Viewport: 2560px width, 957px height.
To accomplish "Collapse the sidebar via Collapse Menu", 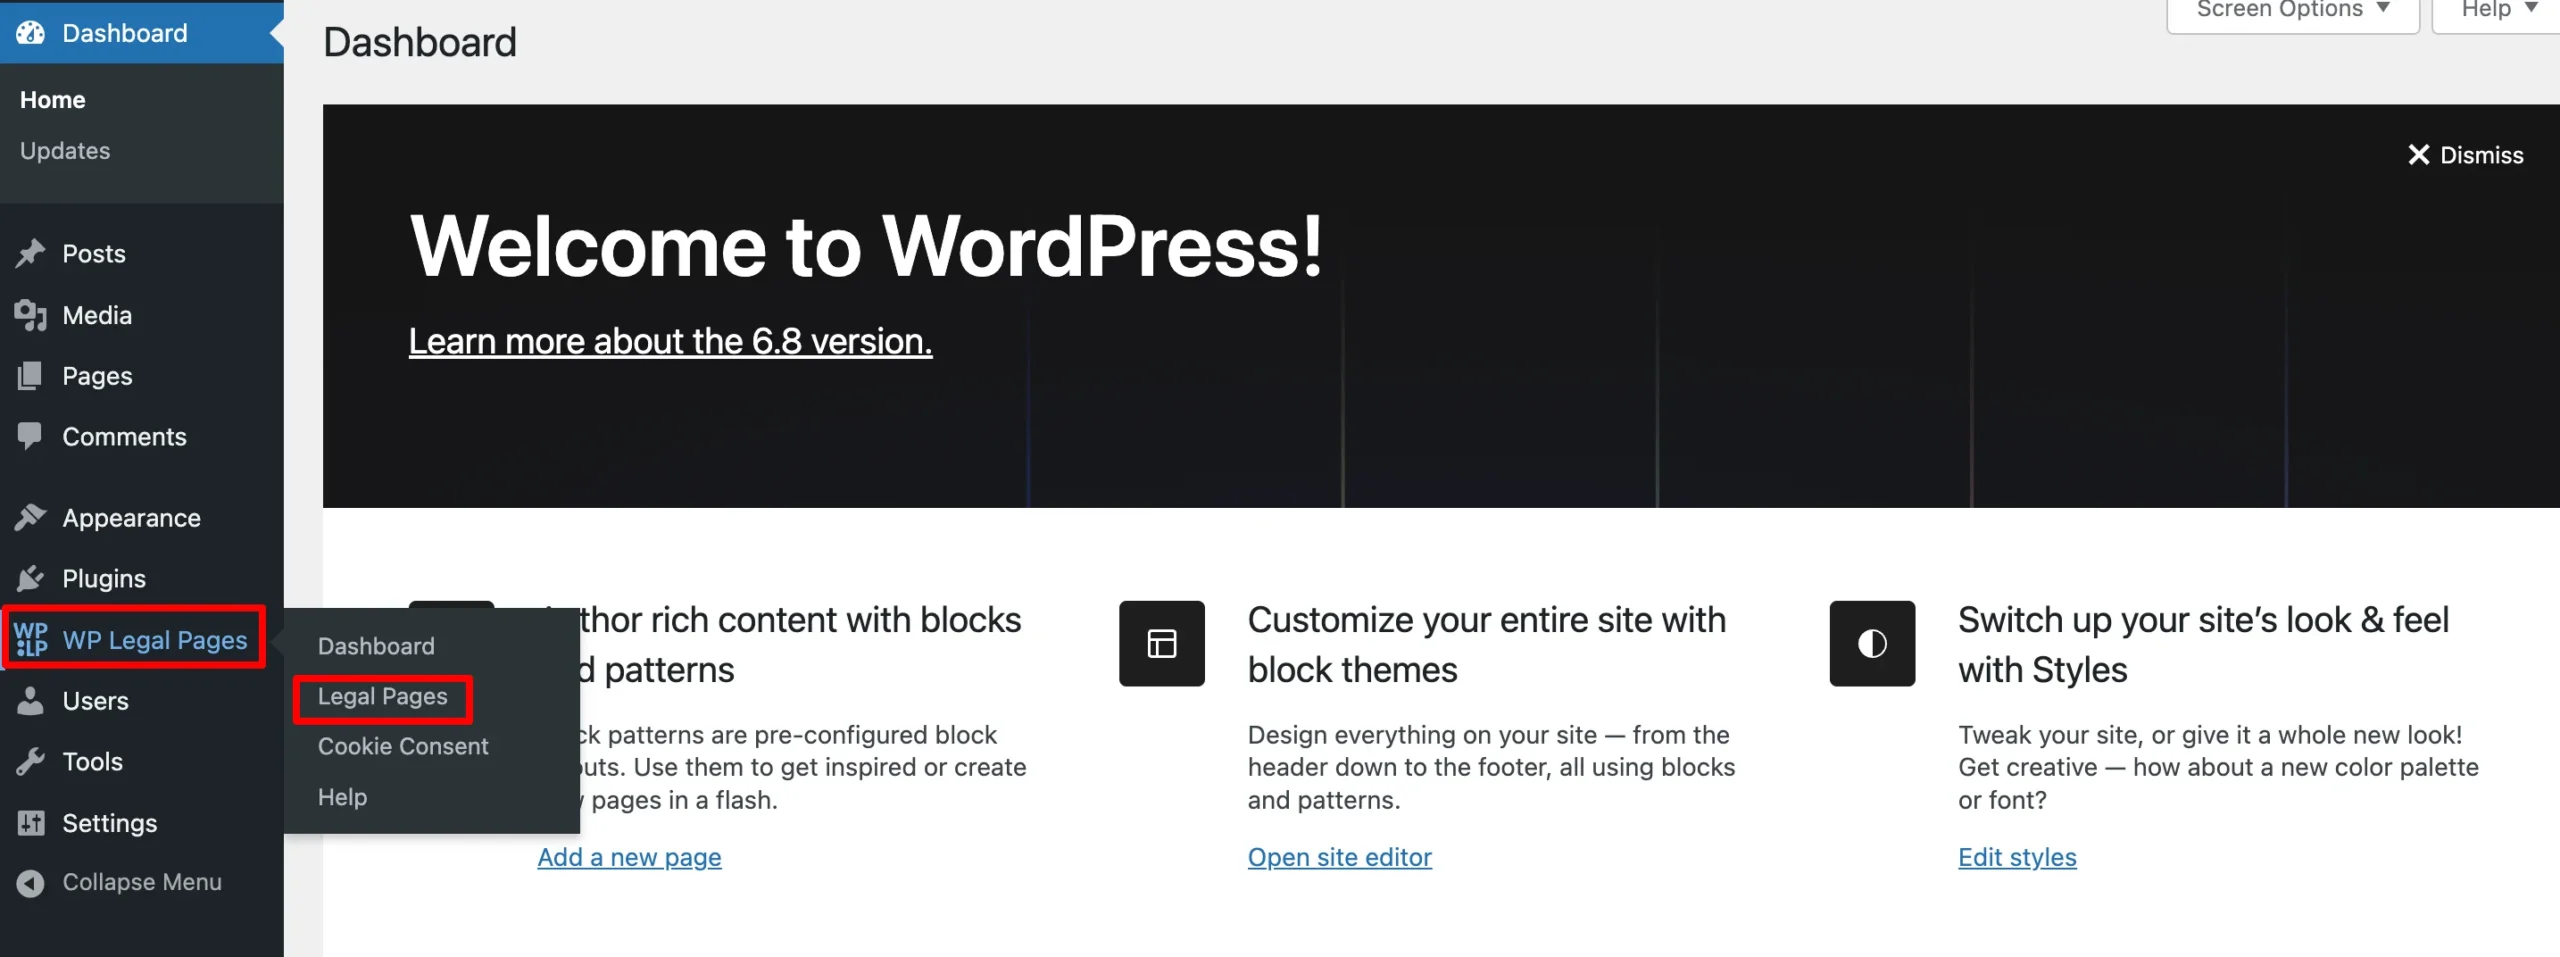I will pyautogui.click(x=142, y=883).
